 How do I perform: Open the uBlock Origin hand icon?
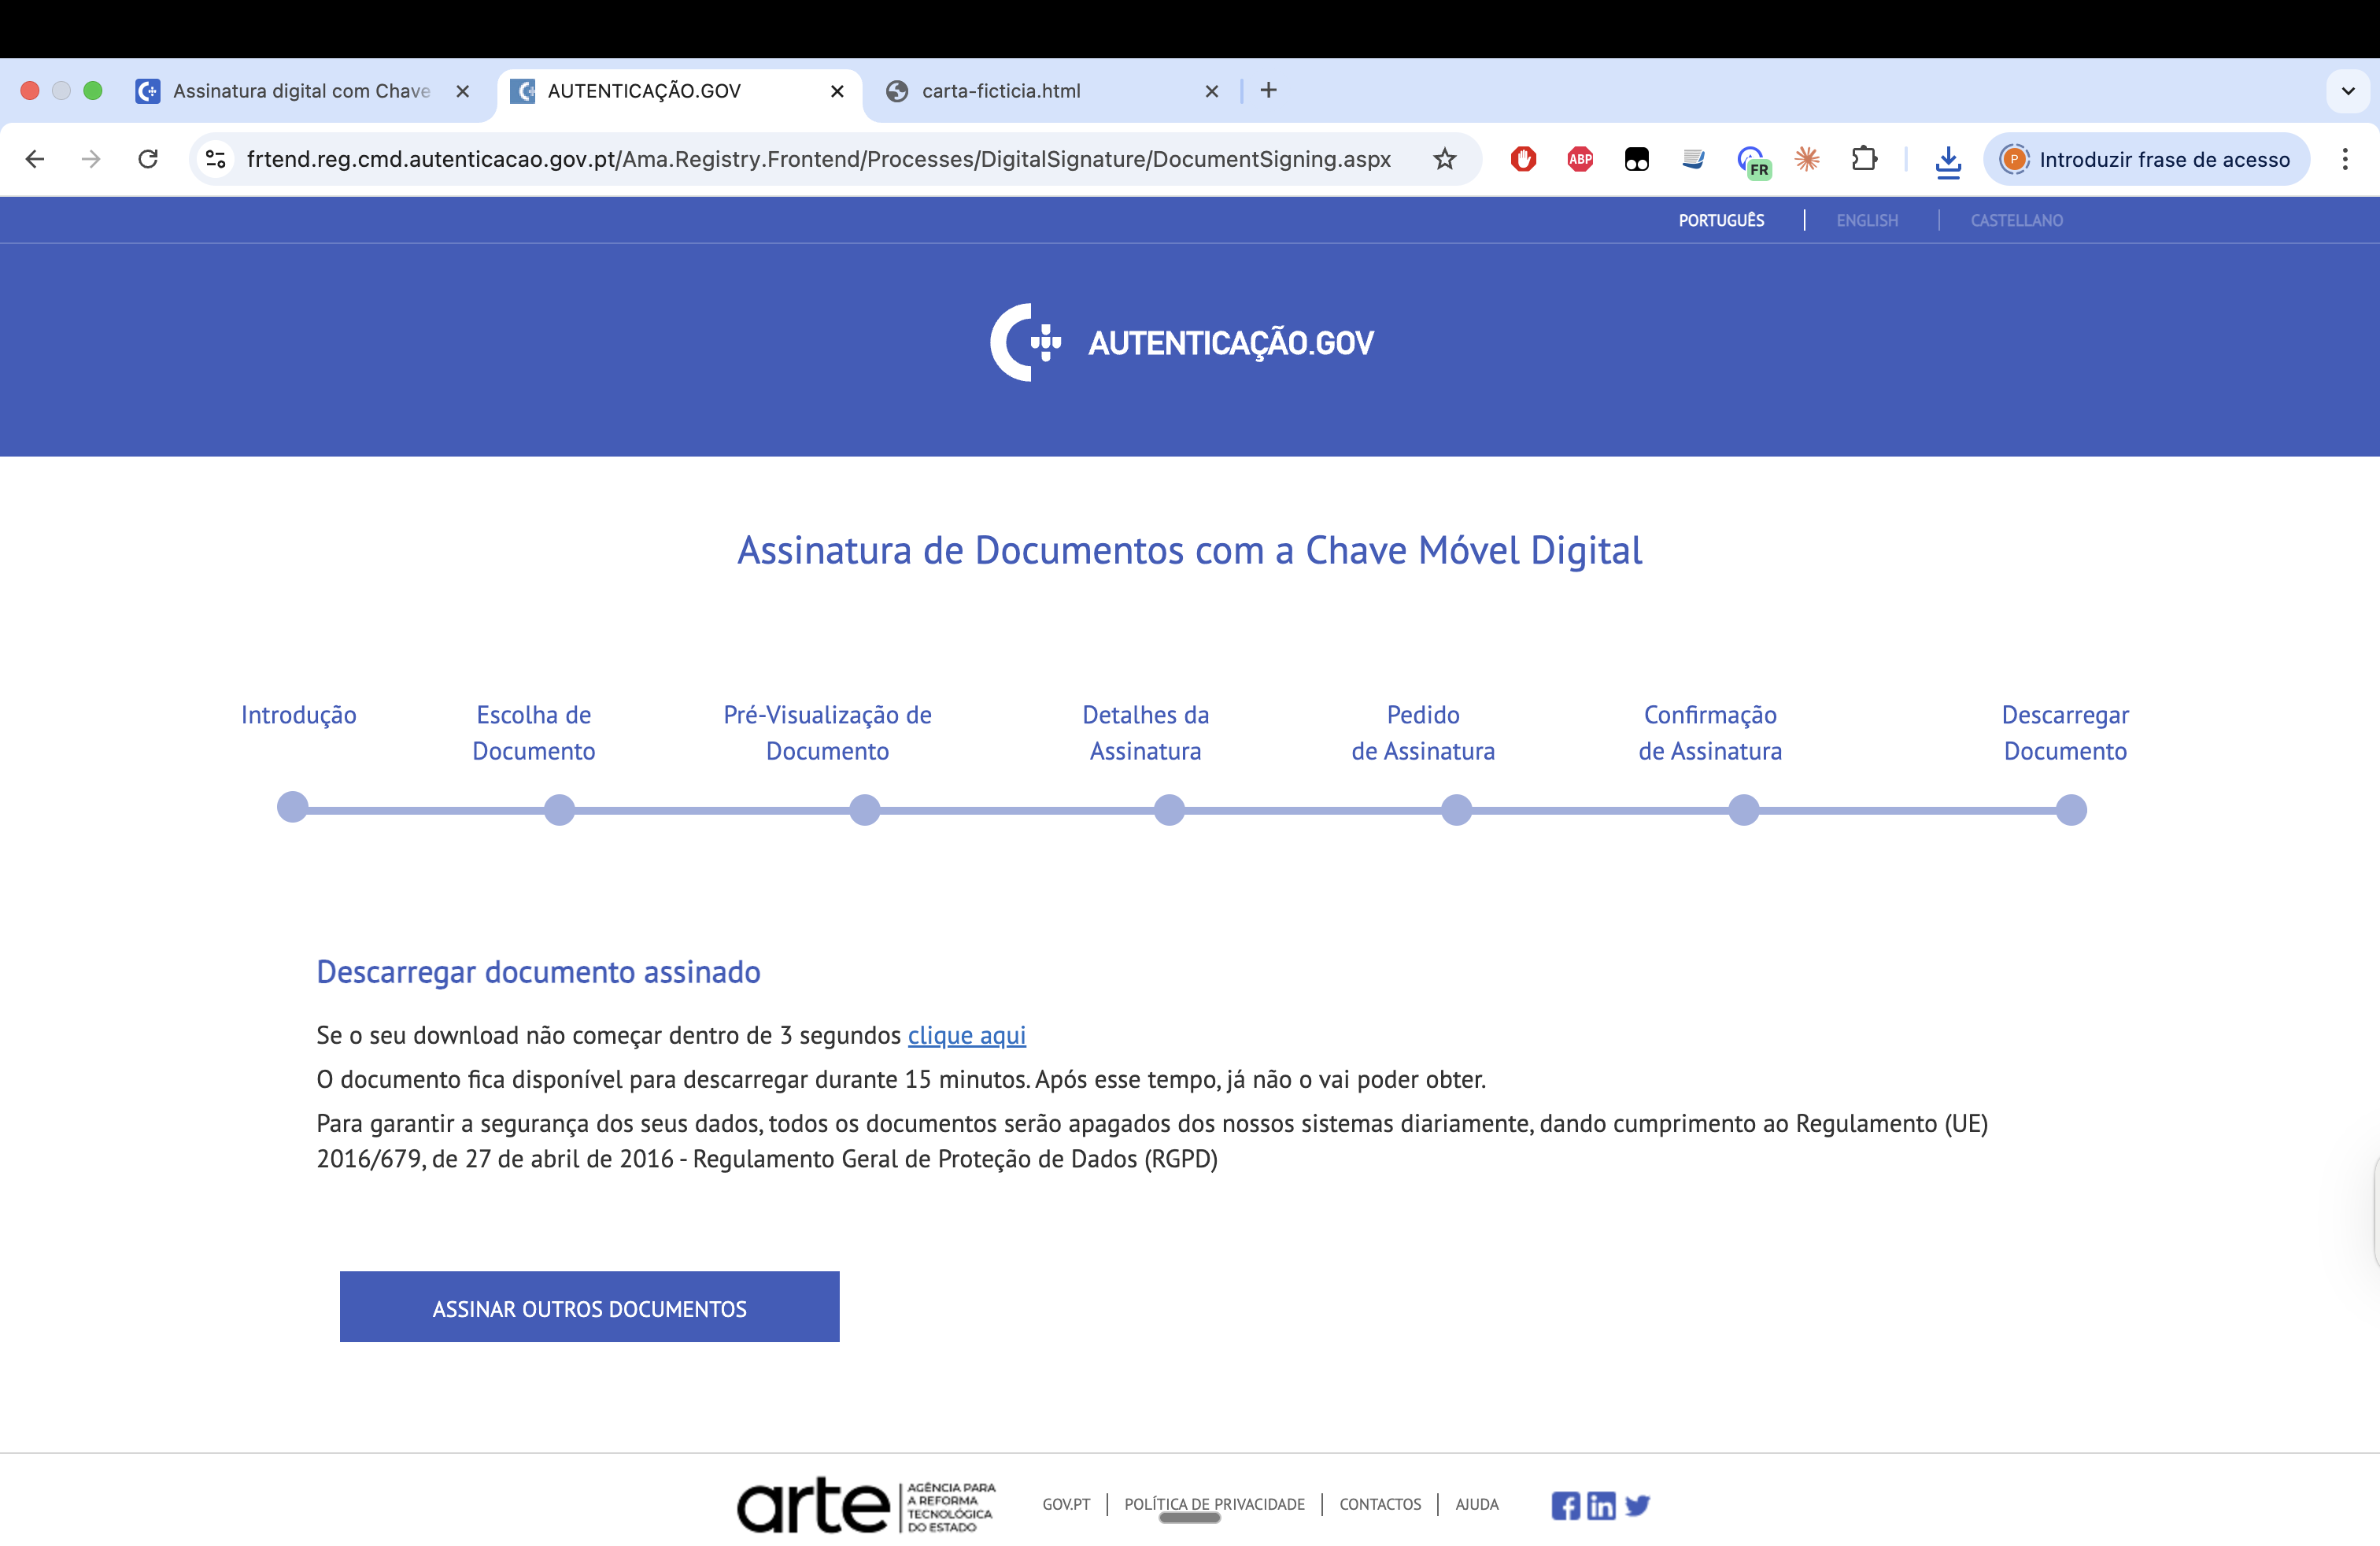tap(1524, 159)
